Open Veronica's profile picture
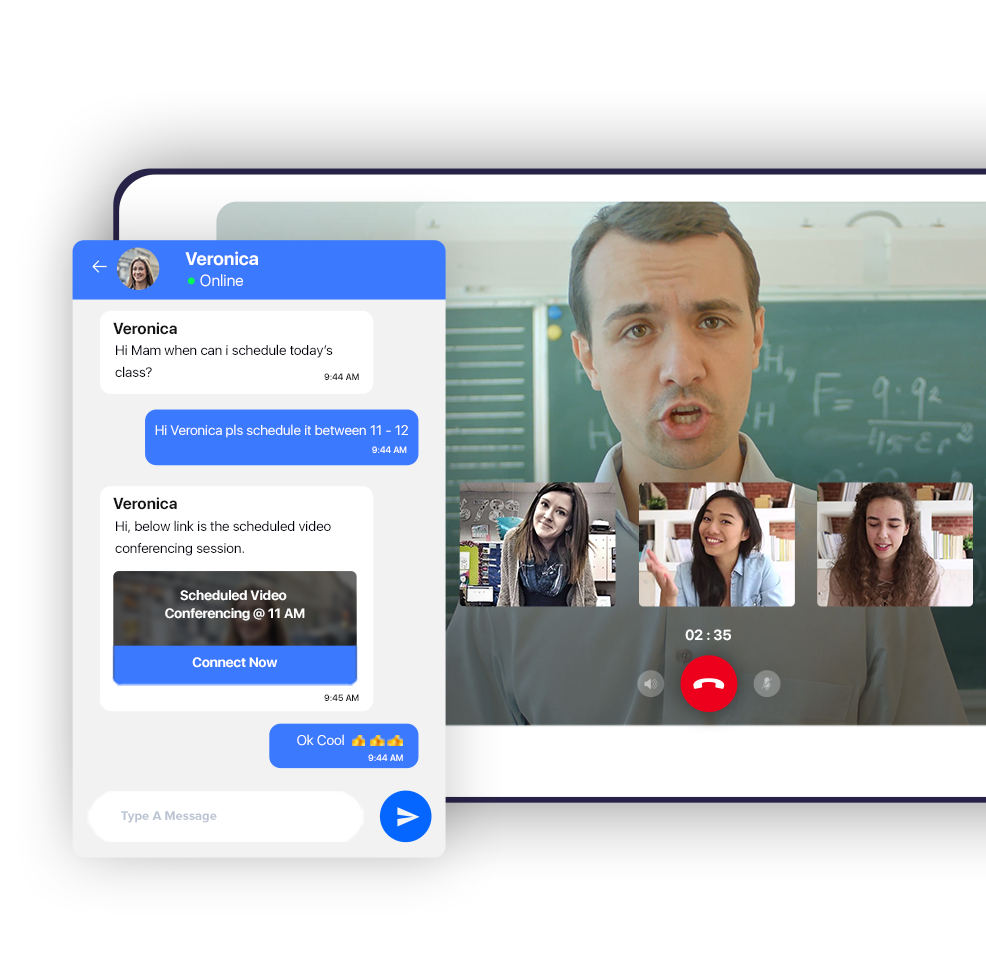Image resolution: width=986 pixels, height=962 pixels. point(139,268)
